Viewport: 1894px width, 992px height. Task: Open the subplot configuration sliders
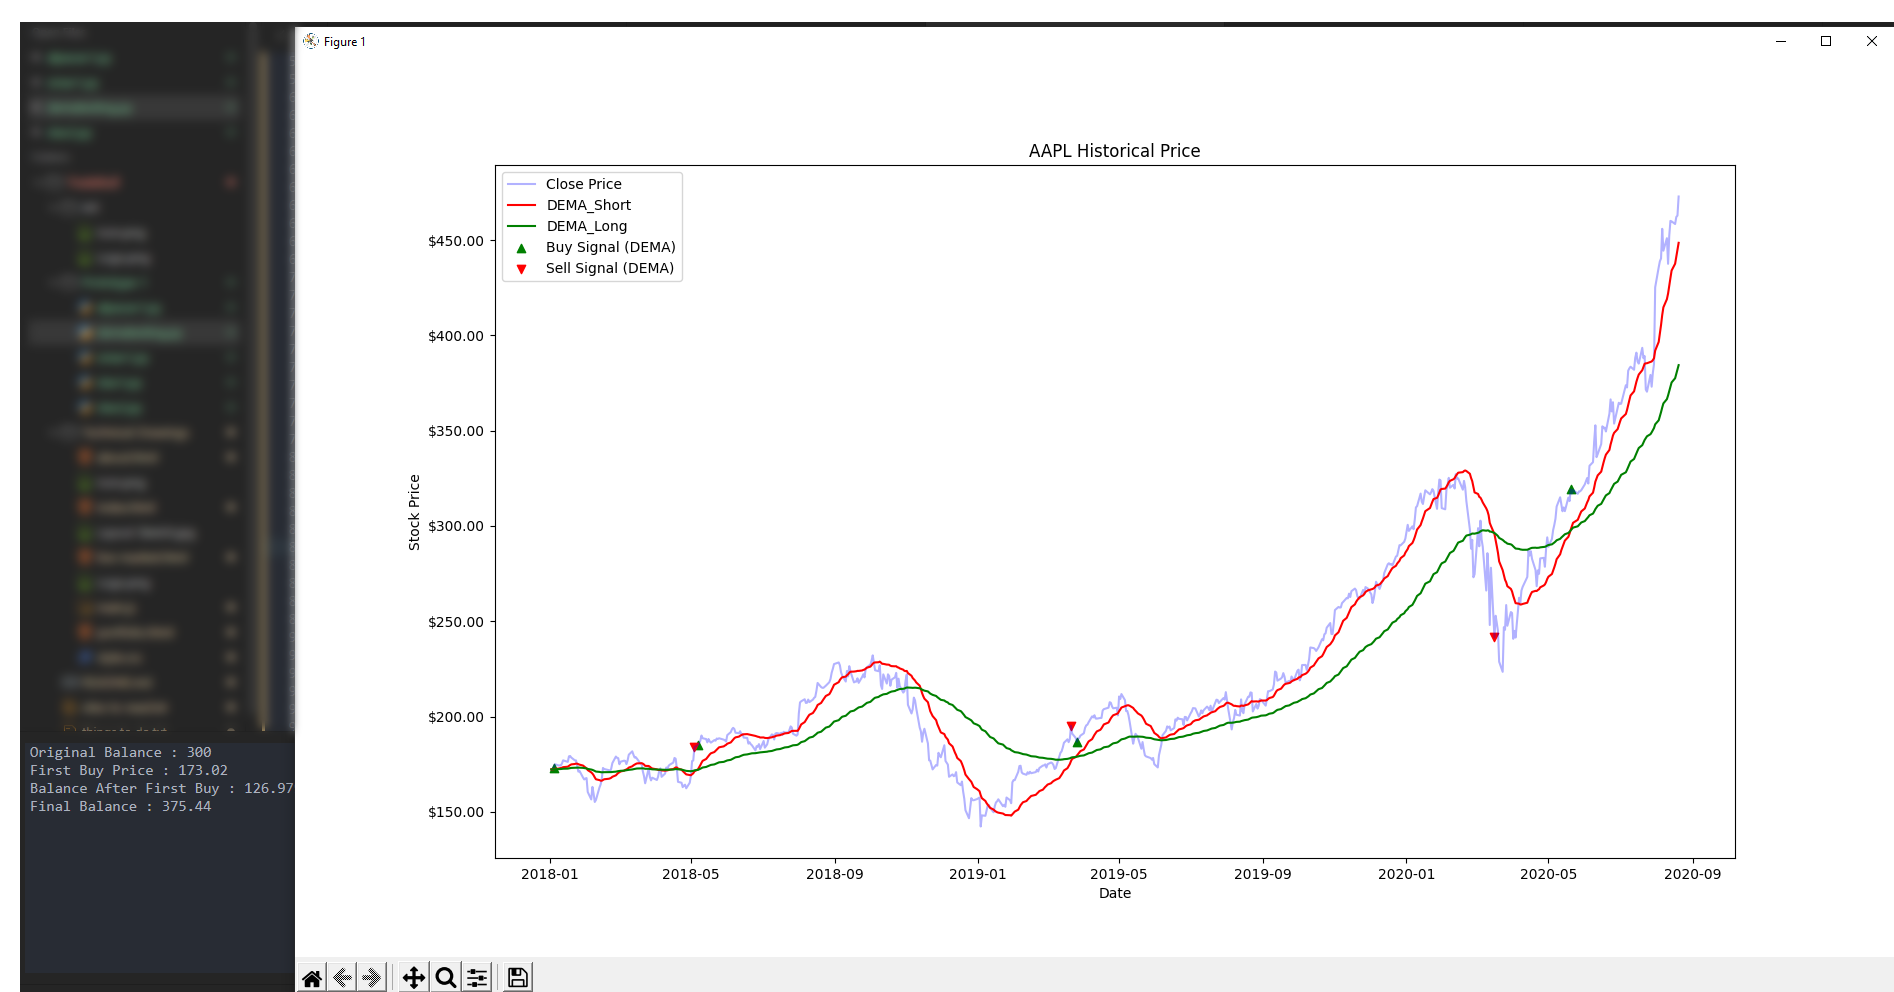[477, 977]
